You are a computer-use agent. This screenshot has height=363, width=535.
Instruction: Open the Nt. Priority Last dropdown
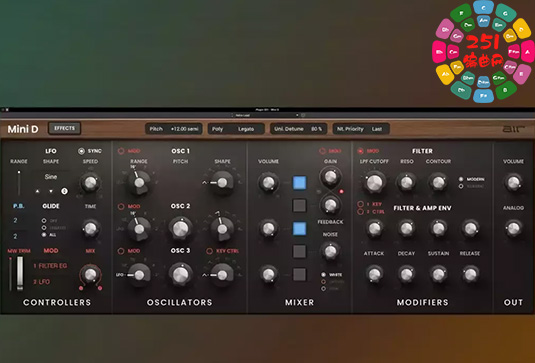(361, 129)
